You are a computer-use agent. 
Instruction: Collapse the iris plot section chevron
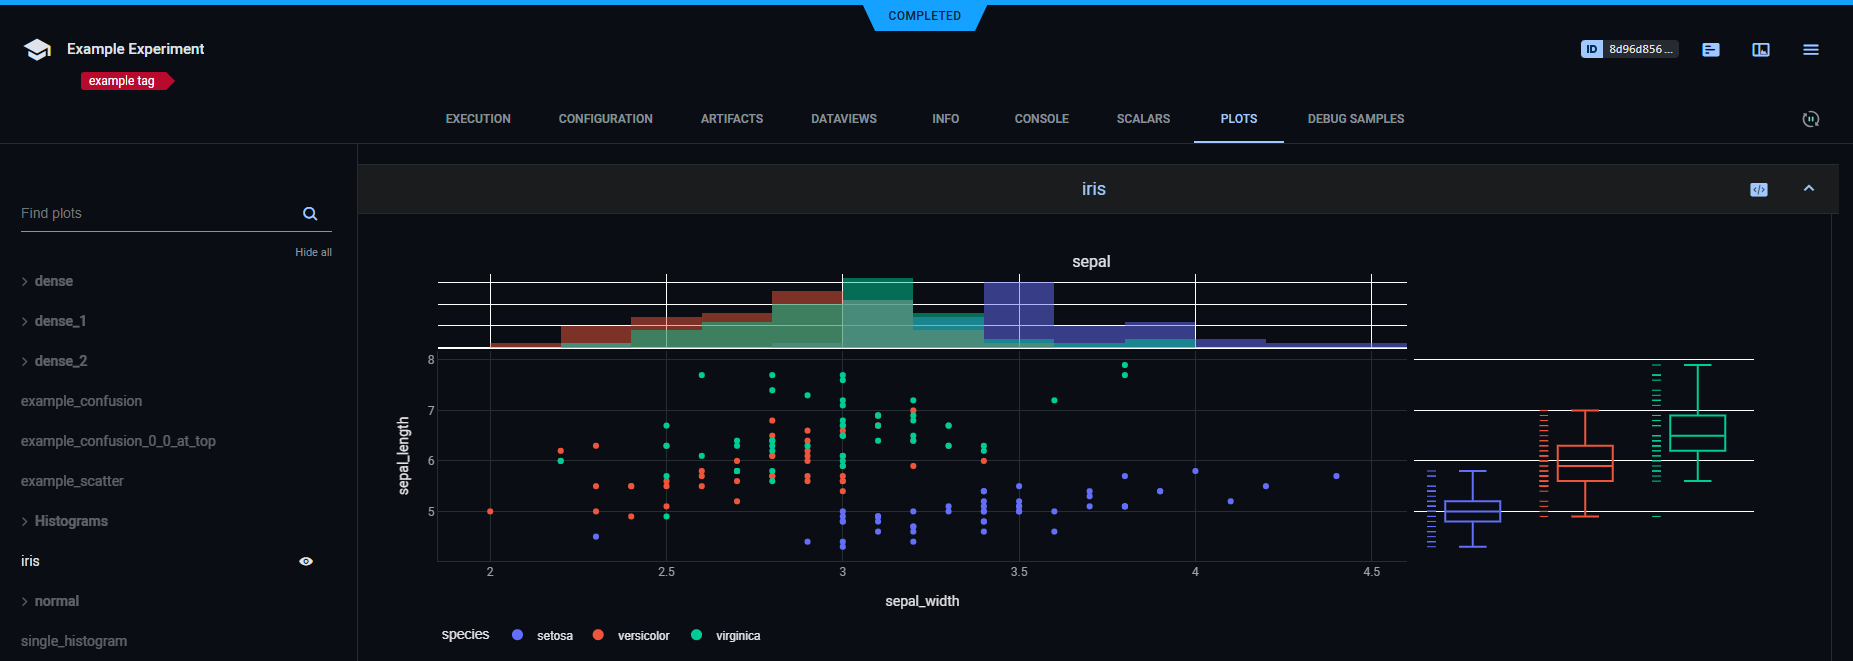[x=1808, y=189]
